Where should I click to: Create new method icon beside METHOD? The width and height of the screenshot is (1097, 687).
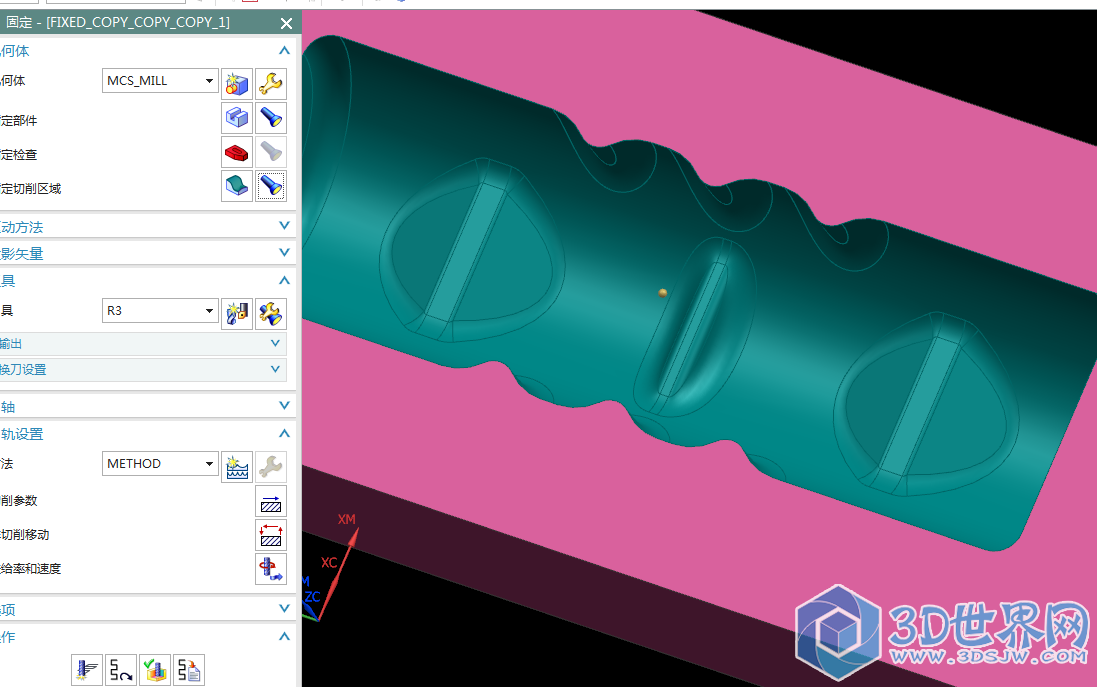[237, 467]
